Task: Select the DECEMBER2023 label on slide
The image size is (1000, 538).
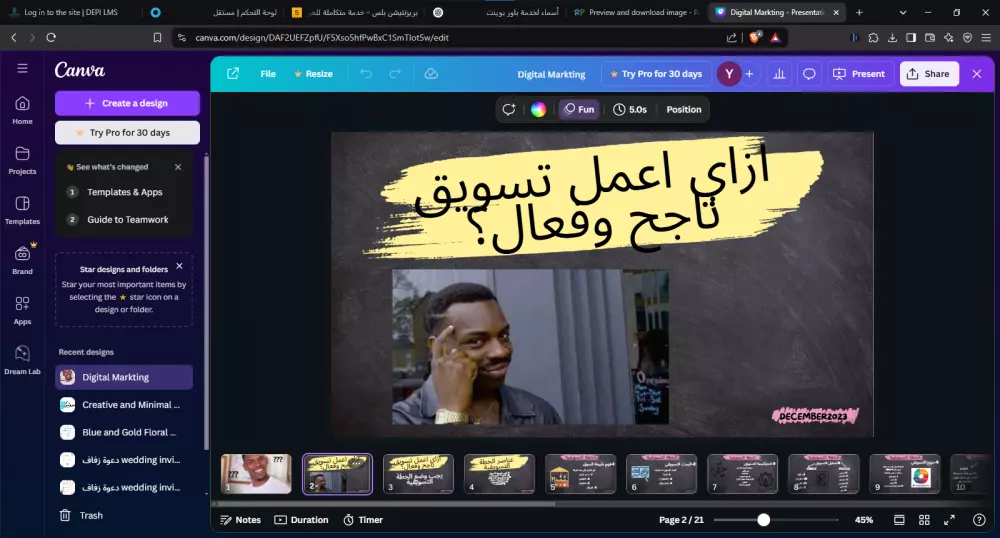Action: coord(814,416)
